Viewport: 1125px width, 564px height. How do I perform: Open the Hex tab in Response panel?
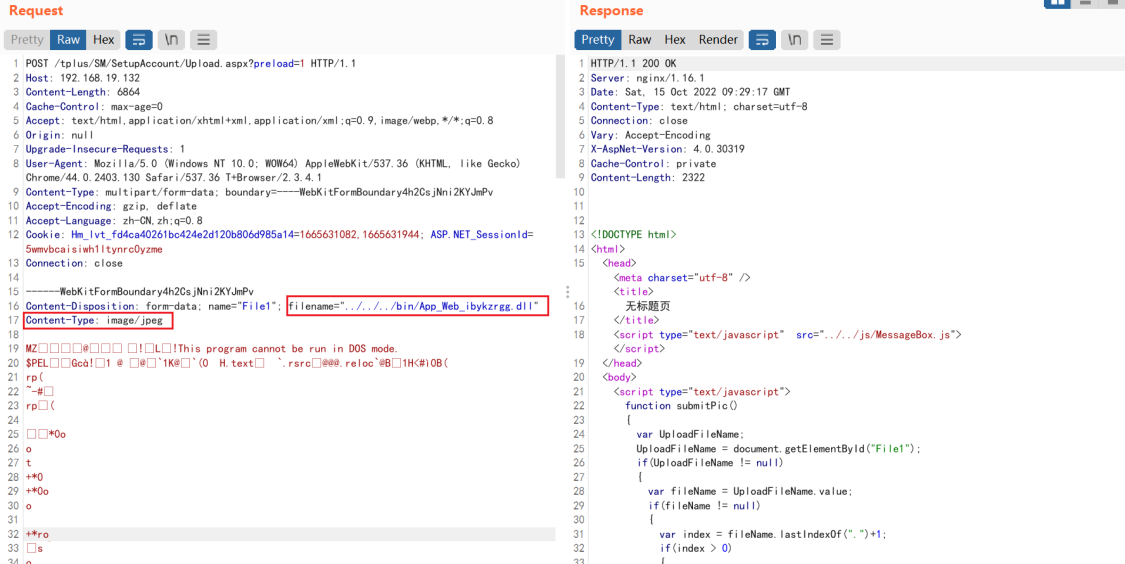[674, 39]
